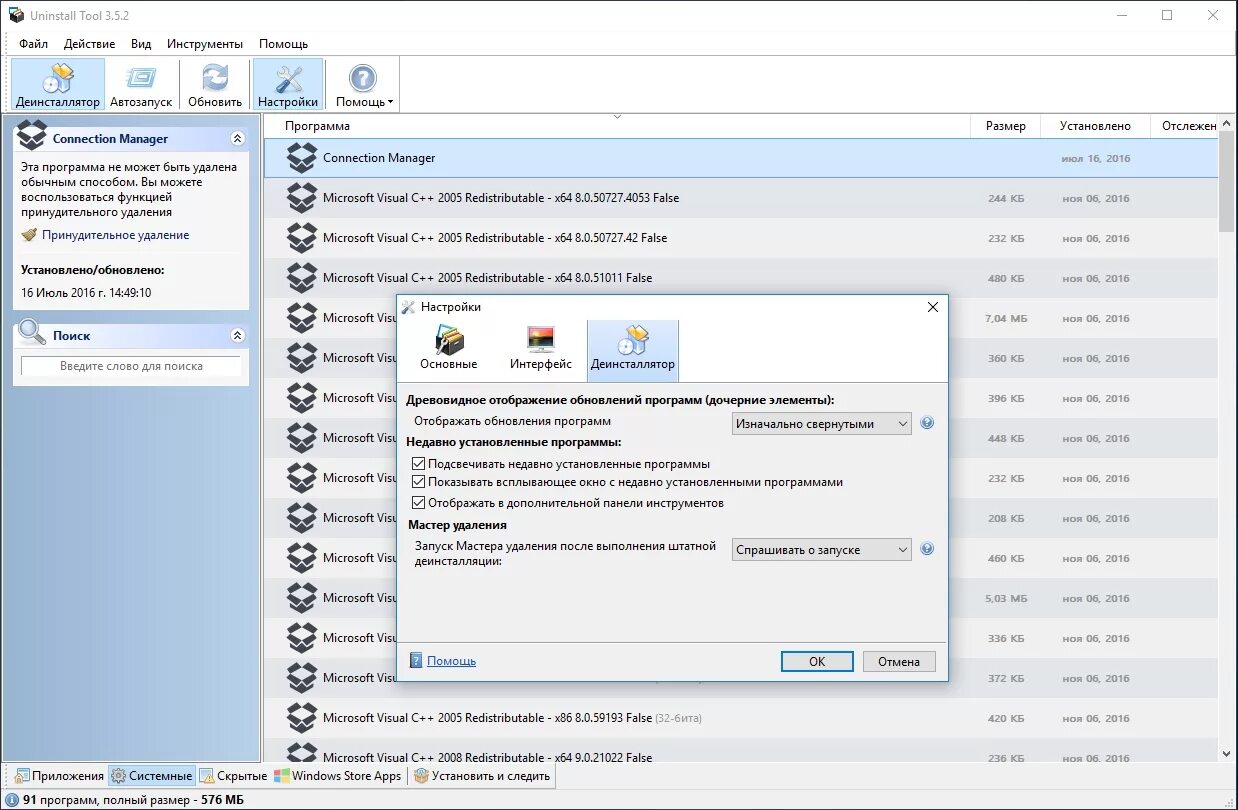Click the Connection Manager box icon in list
The width and height of the screenshot is (1238, 810).
[301, 158]
